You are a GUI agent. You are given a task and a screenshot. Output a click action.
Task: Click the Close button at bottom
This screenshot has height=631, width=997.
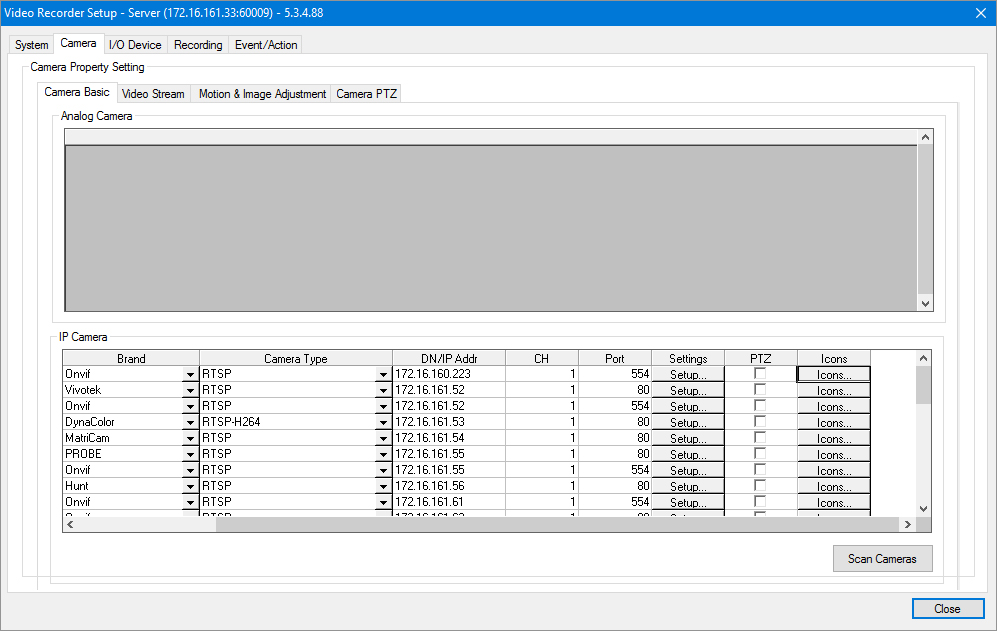tap(946, 609)
